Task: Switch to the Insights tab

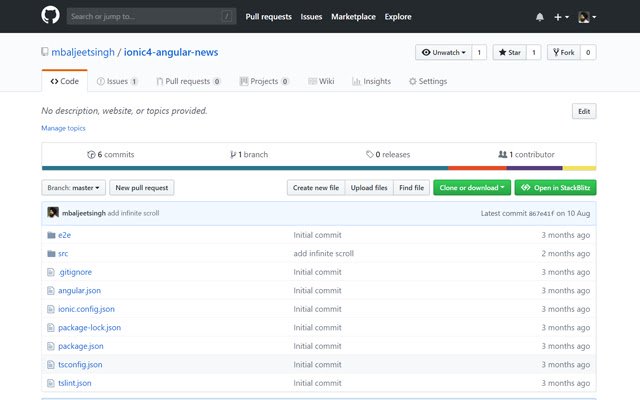Action: point(371,81)
